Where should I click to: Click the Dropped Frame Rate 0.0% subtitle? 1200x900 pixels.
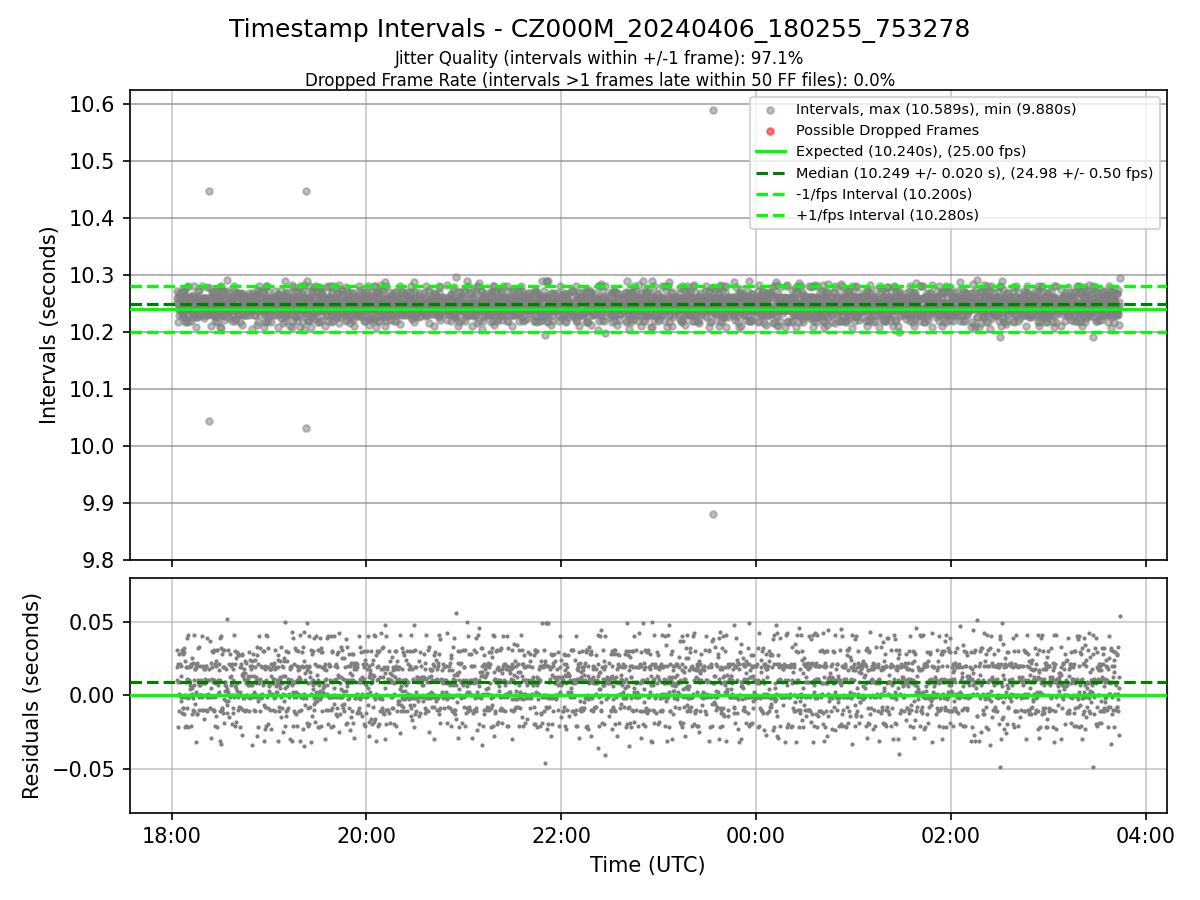pos(599,80)
